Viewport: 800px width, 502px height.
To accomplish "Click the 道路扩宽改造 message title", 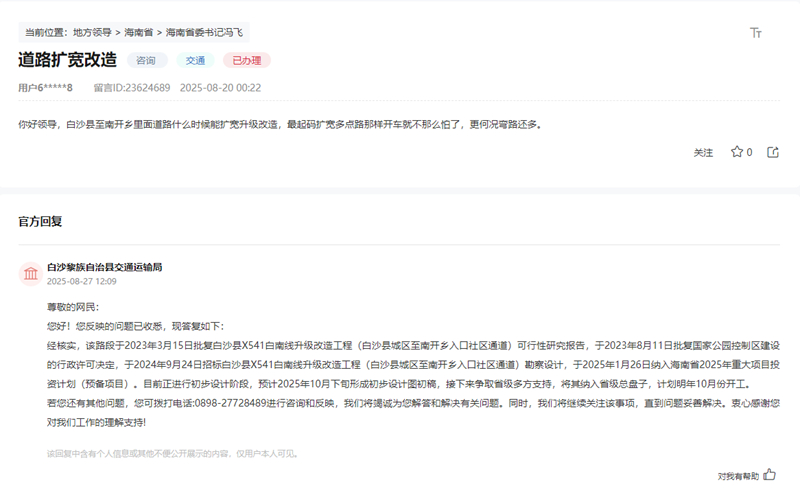I will pyautogui.click(x=67, y=60).
